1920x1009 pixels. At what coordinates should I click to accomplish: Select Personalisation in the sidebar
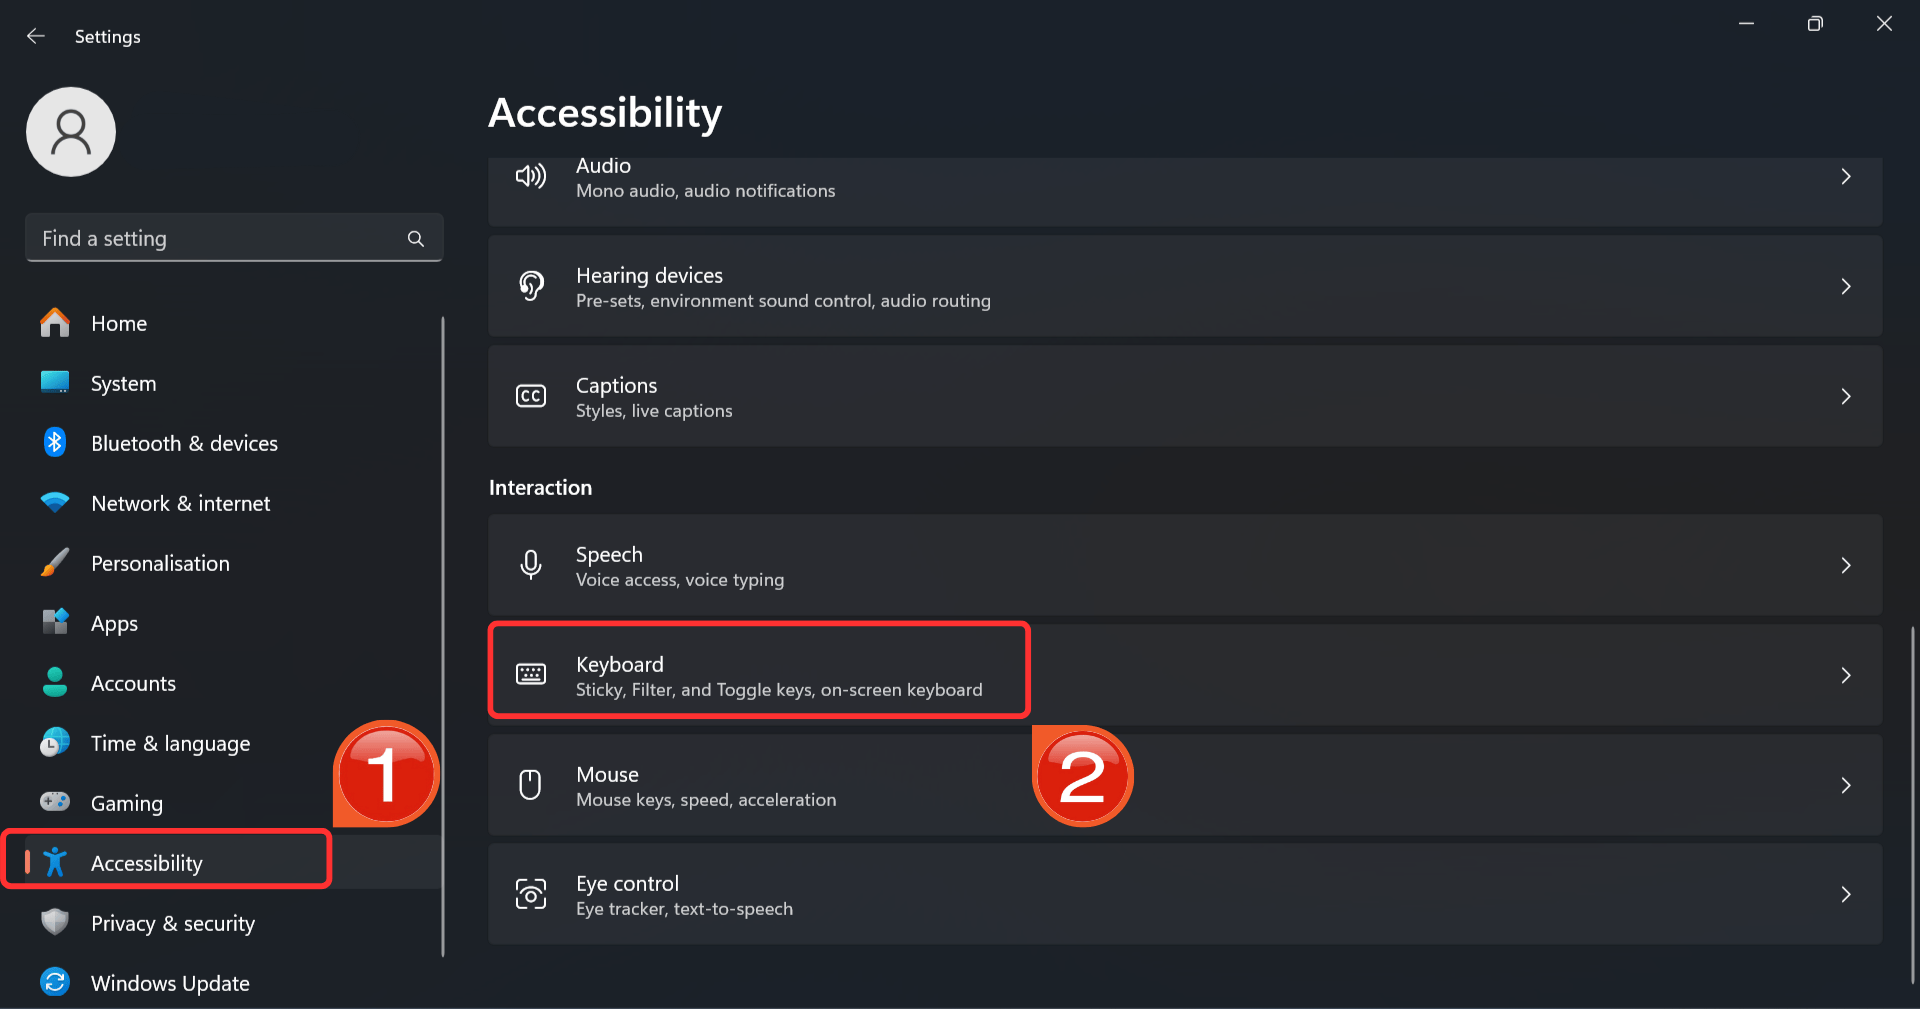pyautogui.click(x=160, y=563)
